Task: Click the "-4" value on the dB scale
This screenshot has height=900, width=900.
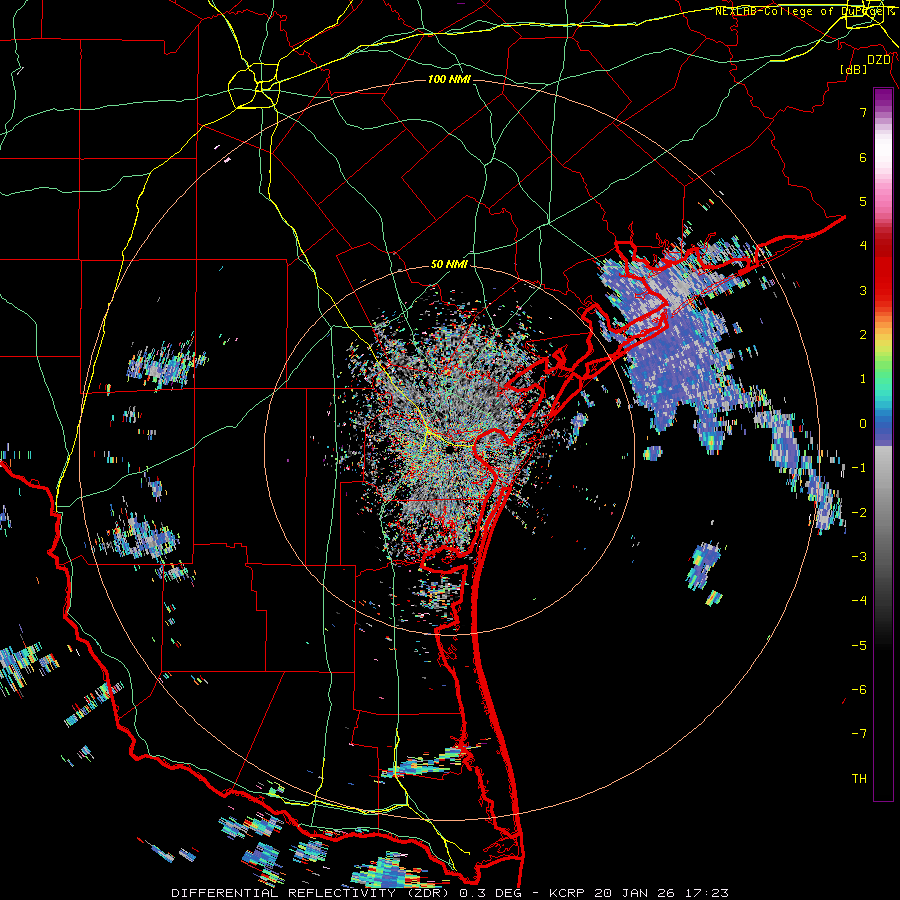Action: [x=859, y=601]
